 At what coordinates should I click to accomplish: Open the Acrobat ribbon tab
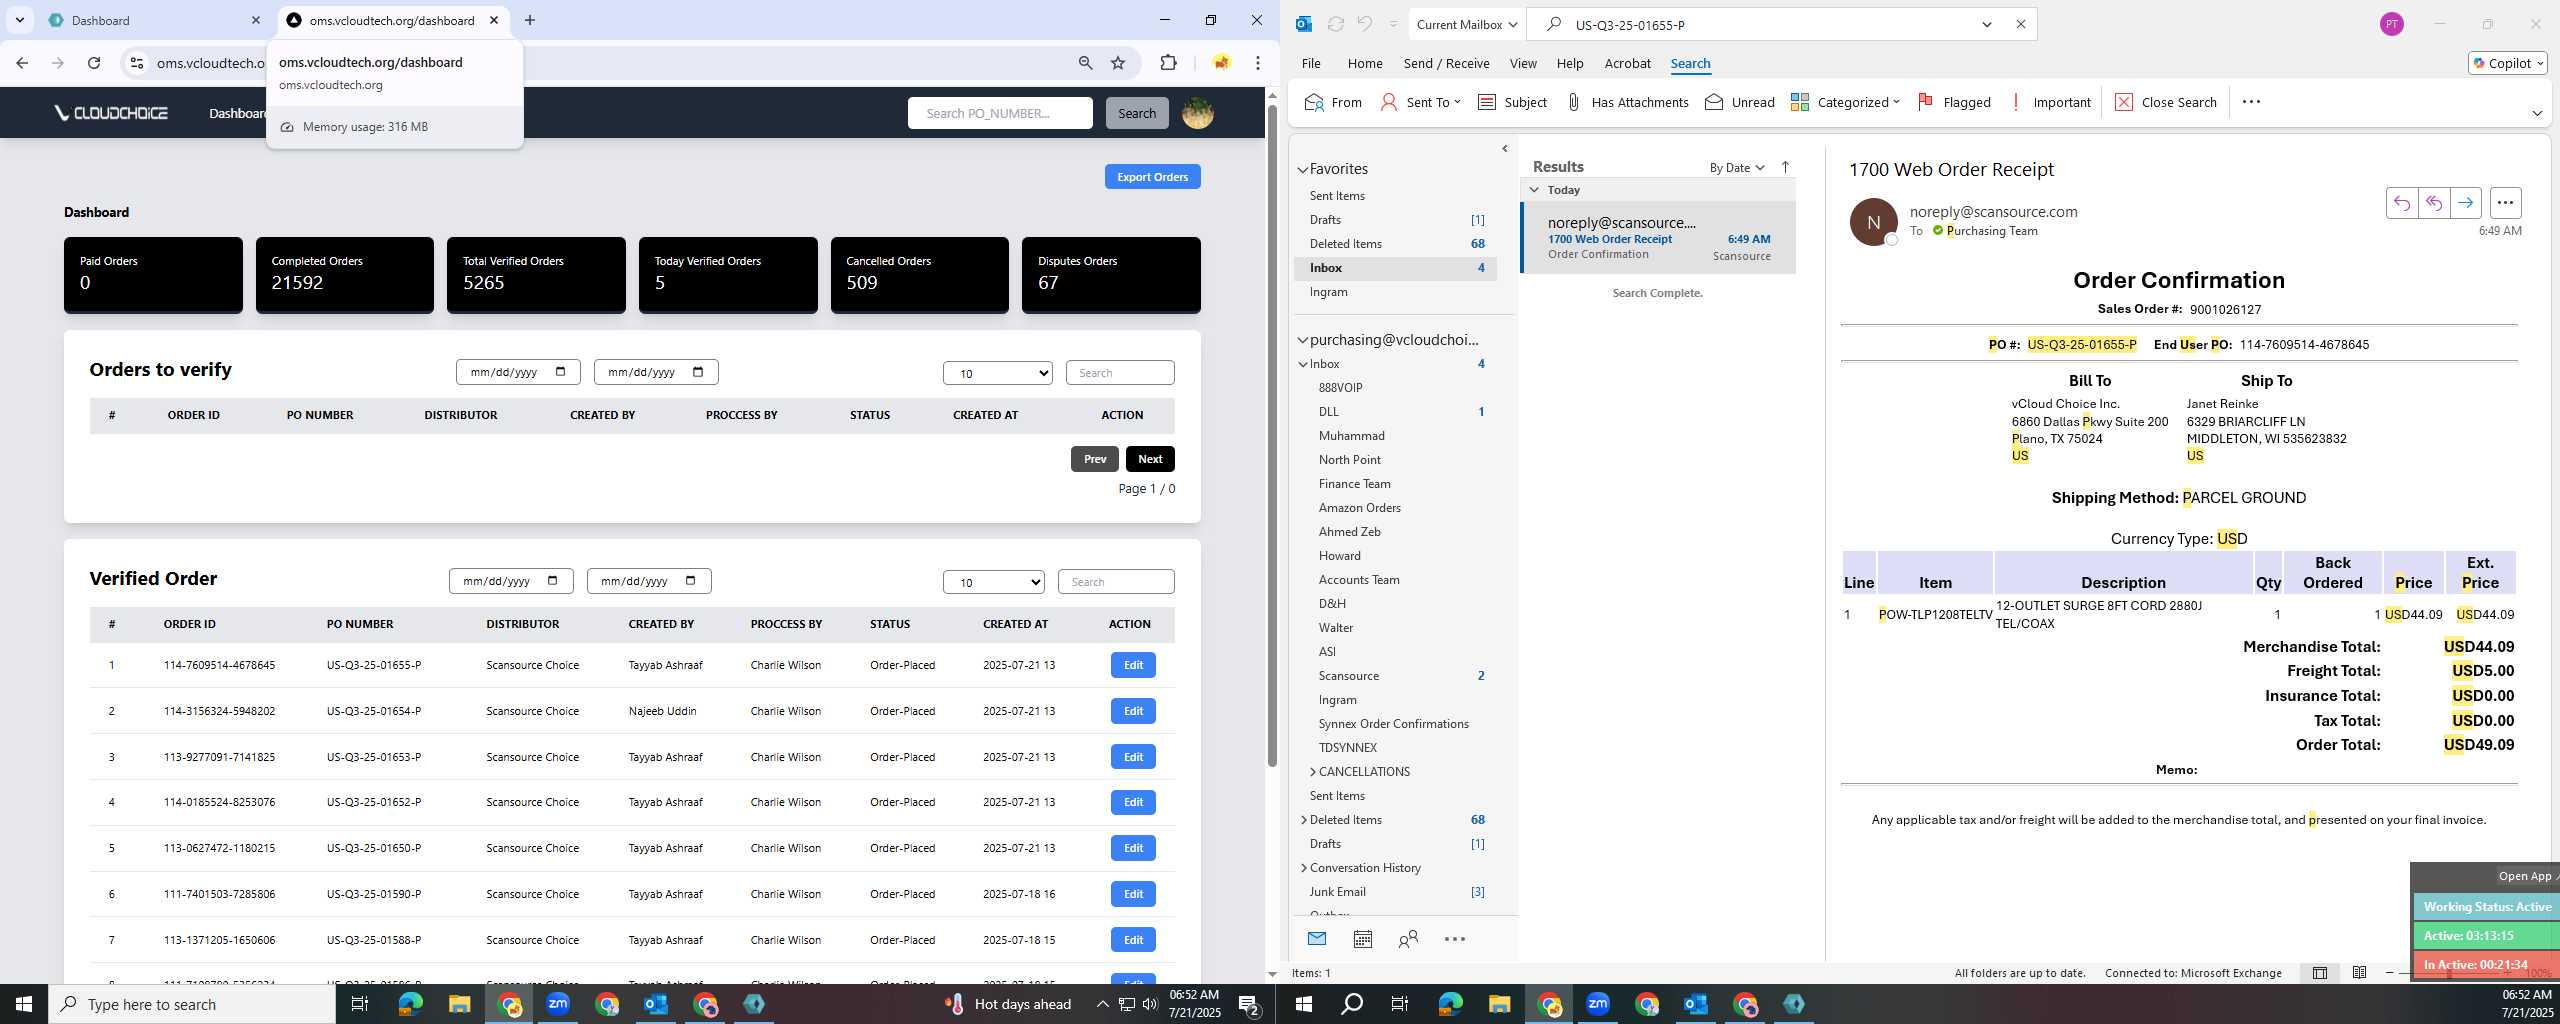pos(1627,63)
